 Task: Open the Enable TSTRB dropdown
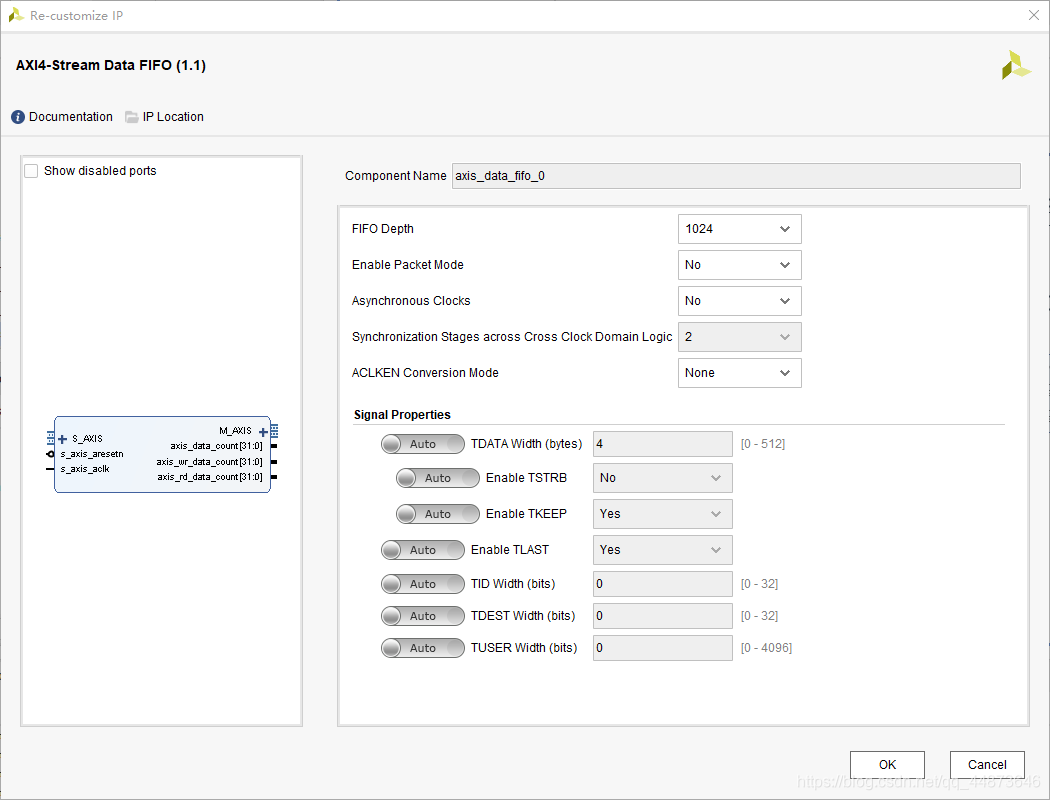tap(662, 478)
